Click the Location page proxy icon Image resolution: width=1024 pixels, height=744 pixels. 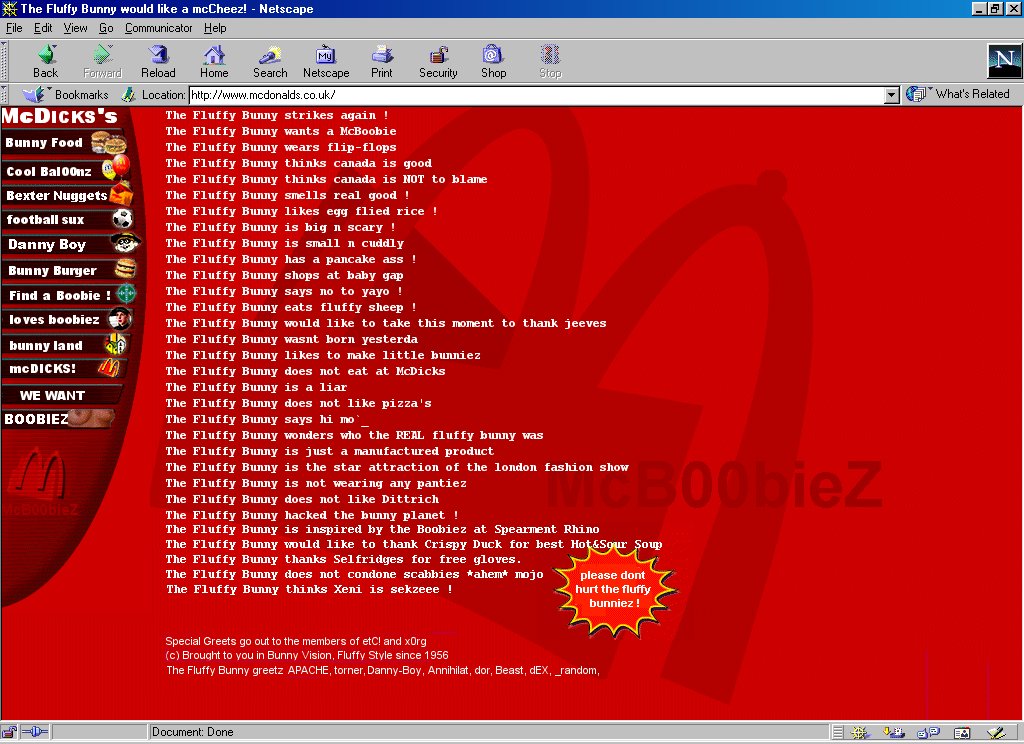click(129, 95)
